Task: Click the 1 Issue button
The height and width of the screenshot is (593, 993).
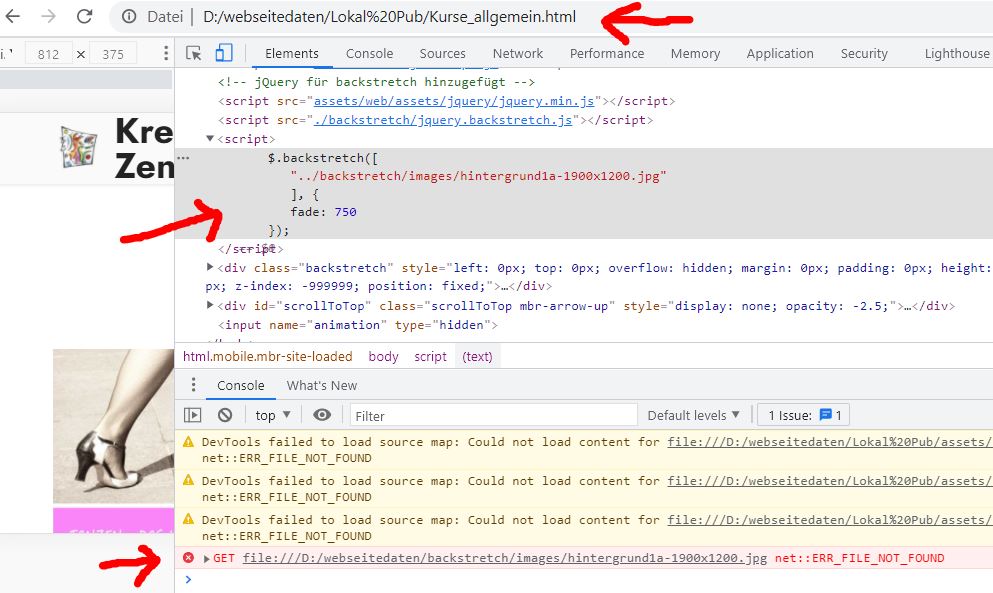Action: click(804, 415)
